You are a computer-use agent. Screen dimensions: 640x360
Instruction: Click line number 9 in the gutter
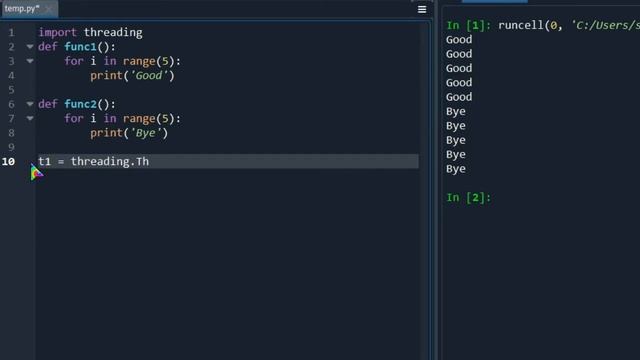11,147
